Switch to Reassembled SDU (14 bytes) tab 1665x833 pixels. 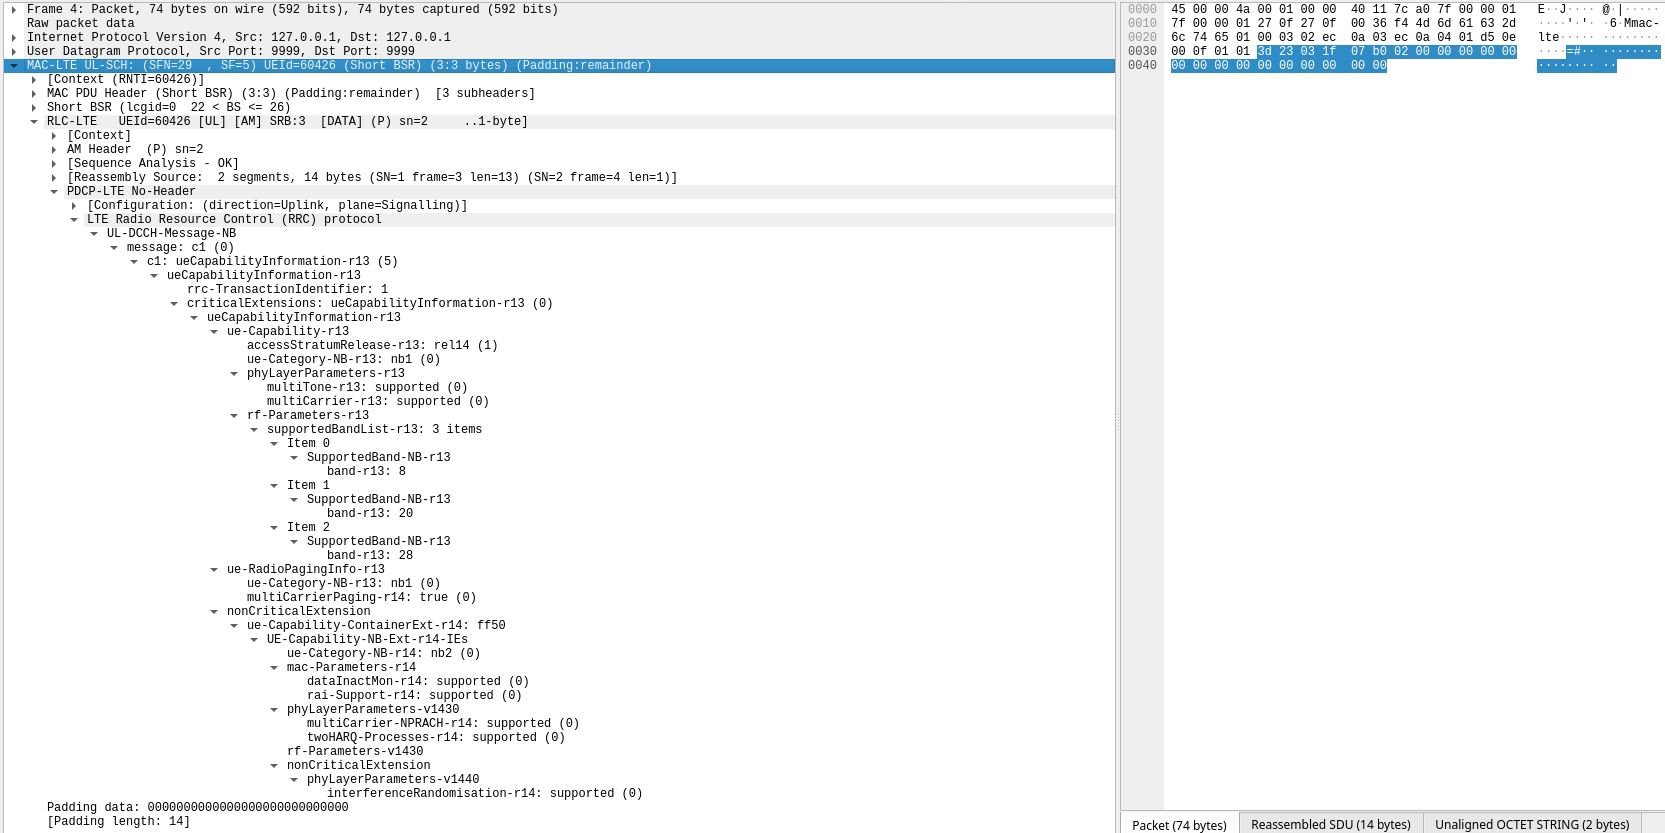[1330, 824]
